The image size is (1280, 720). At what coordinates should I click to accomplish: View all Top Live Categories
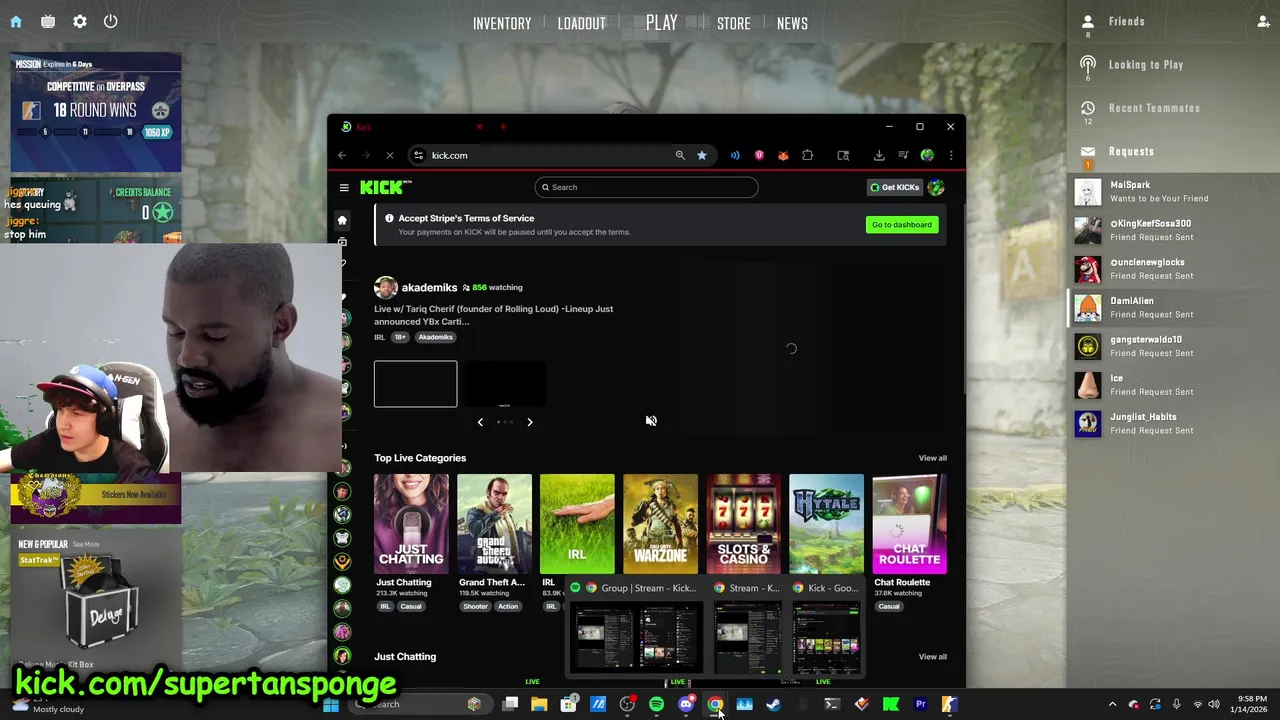click(932, 458)
